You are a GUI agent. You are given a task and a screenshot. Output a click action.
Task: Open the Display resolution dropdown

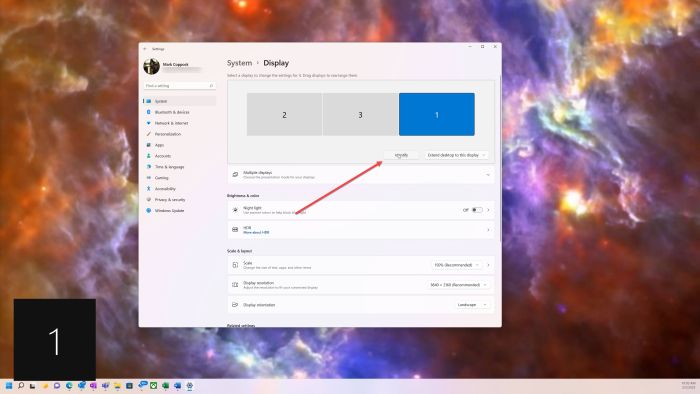point(458,285)
